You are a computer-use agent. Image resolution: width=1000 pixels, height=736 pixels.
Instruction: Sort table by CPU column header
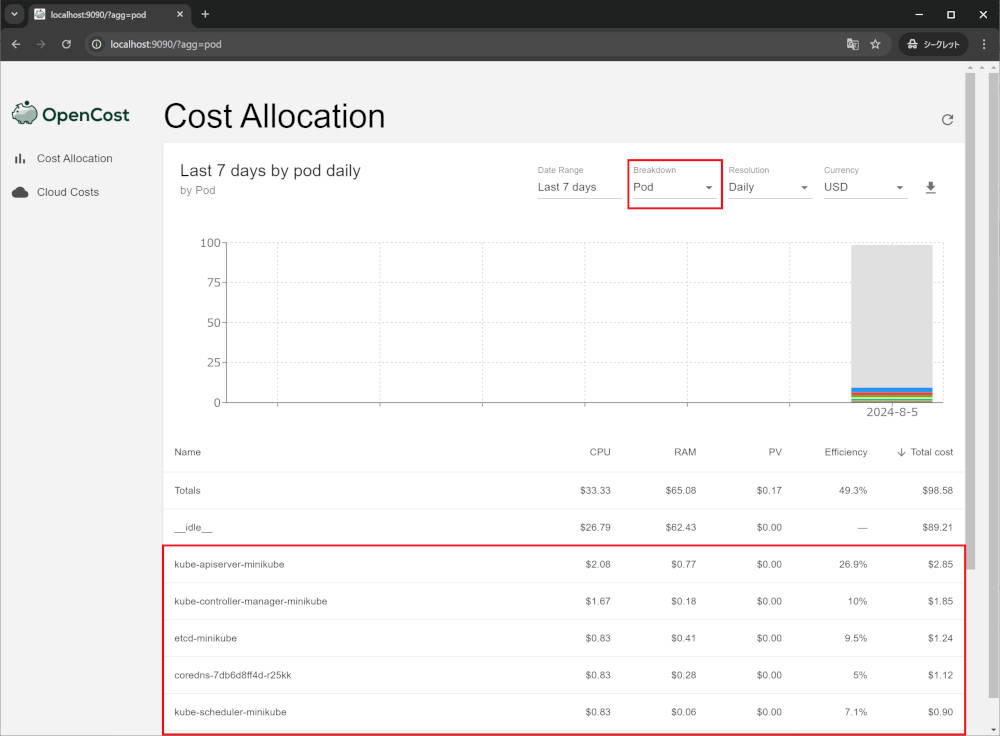[599, 452]
